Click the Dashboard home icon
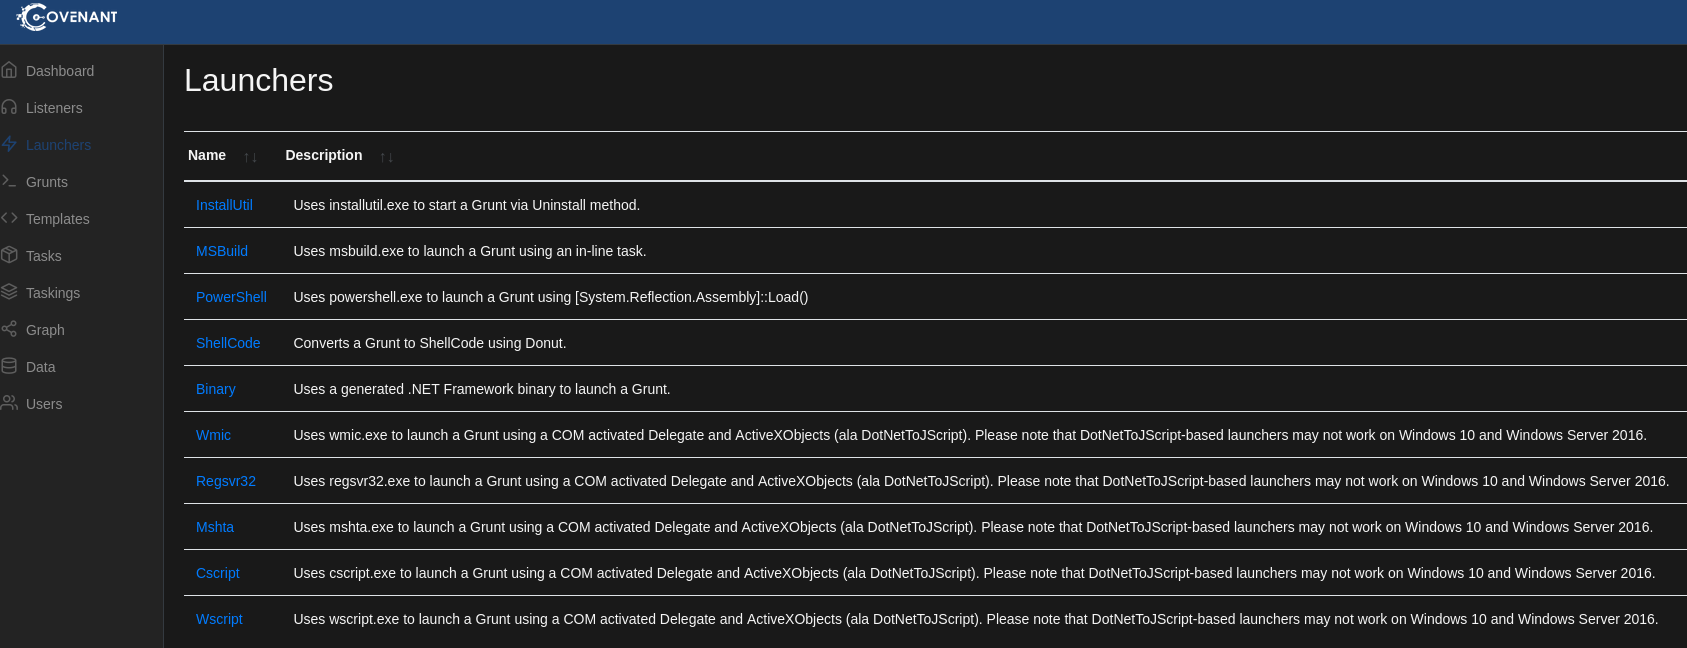This screenshot has width=1687, height=648. [x=10, y=70]
